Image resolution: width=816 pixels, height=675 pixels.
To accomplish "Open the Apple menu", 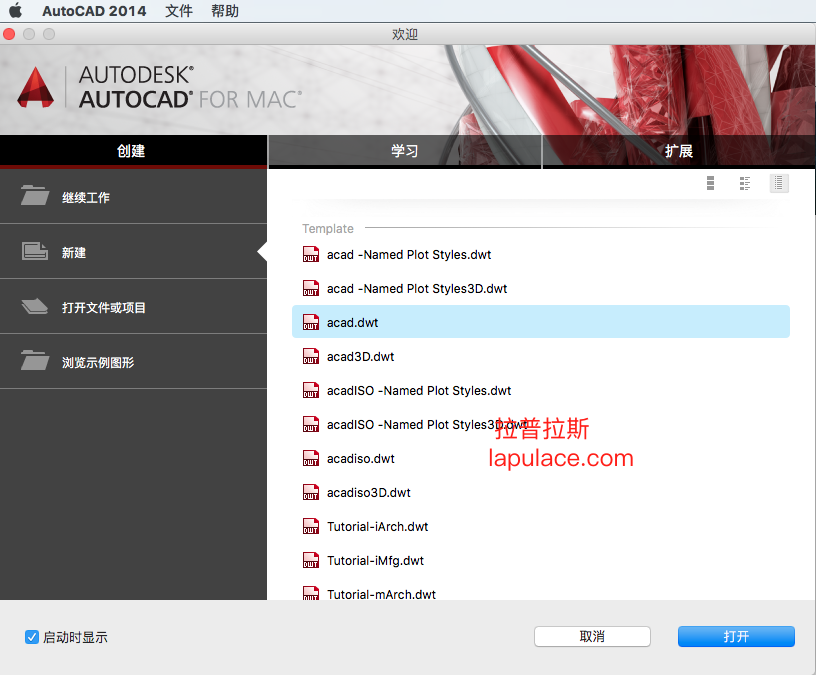I will click(x=15, y=12).
